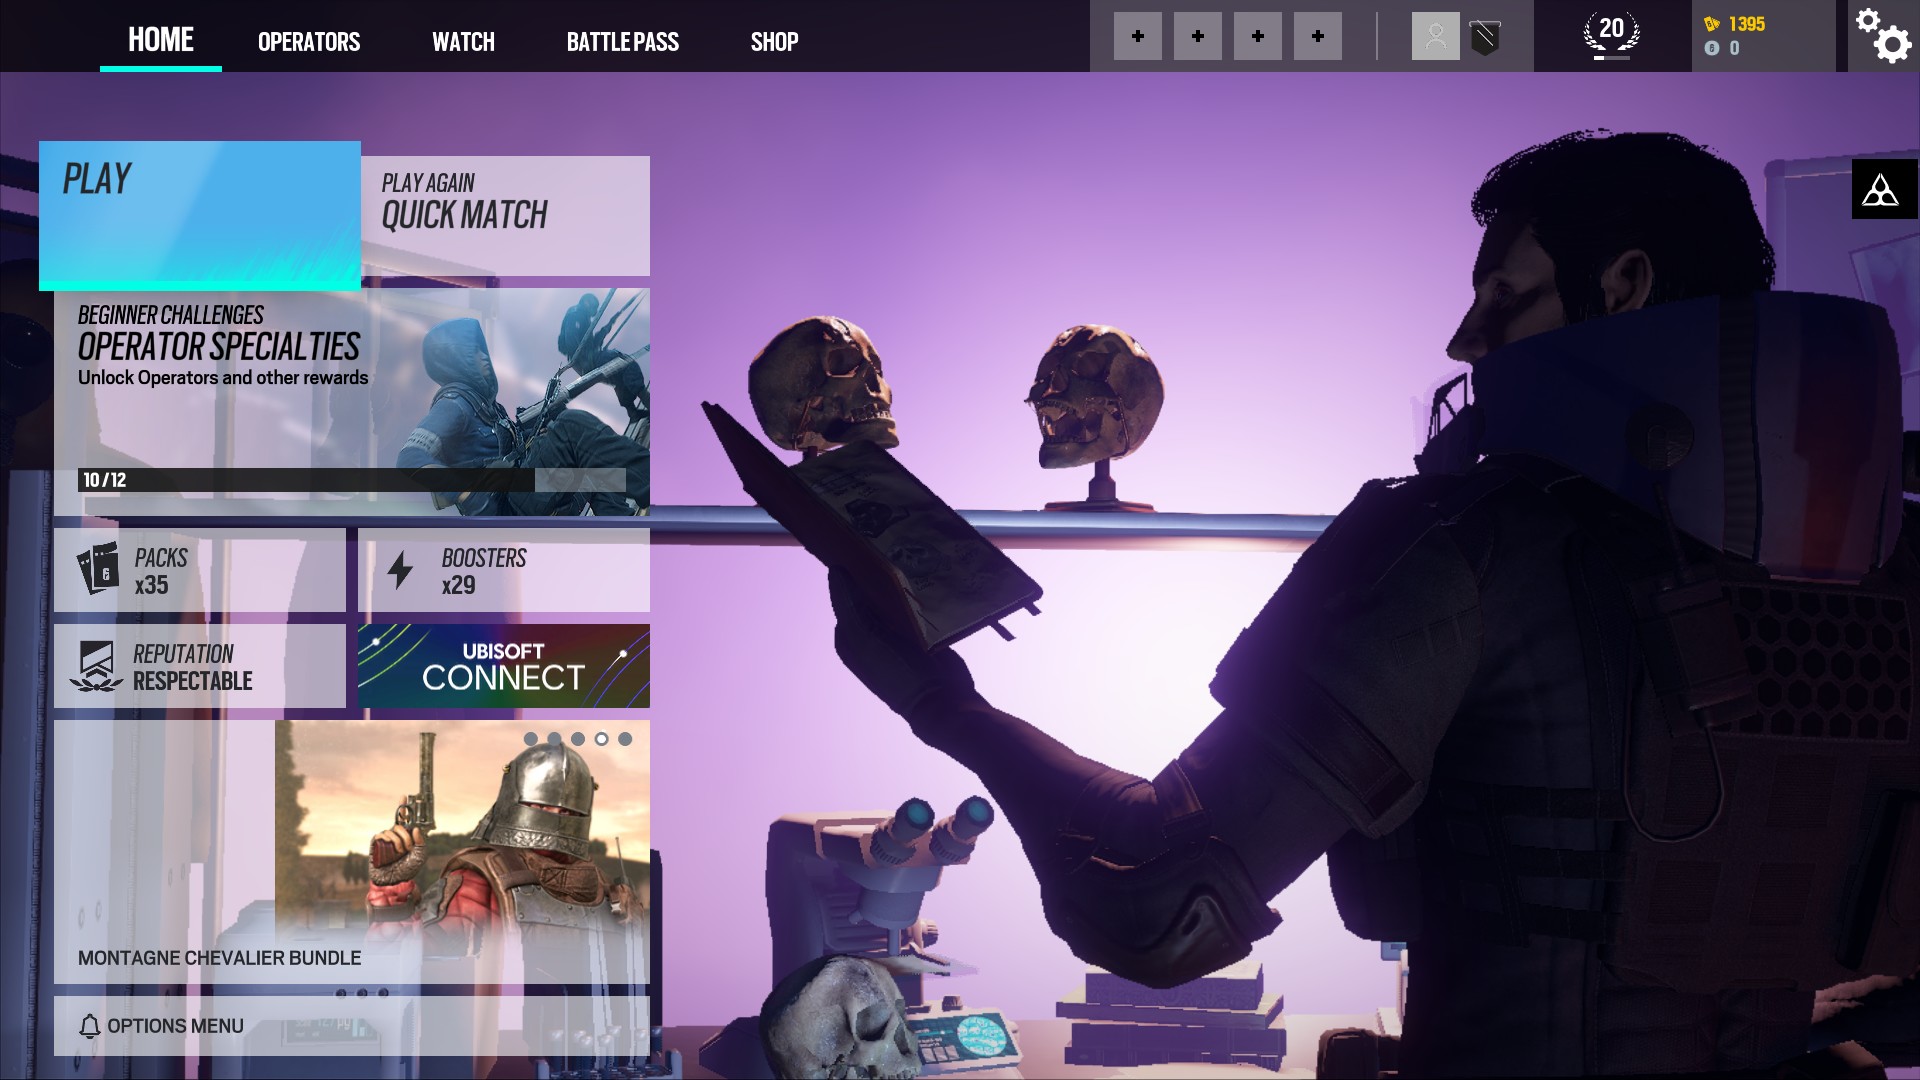Open the player profile avatar
The height and width of the screenshot is (1080, 1920).
pos(1436,36)
